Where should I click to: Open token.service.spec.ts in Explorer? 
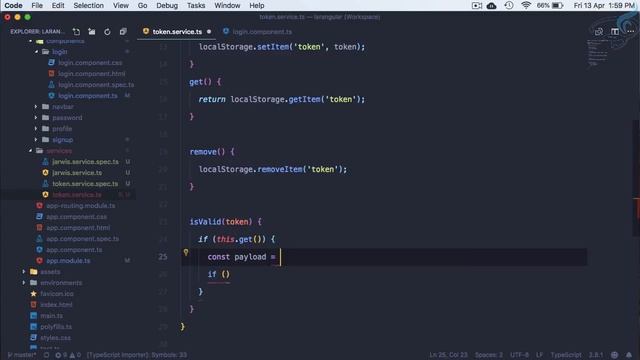click(x=85, y=184)
